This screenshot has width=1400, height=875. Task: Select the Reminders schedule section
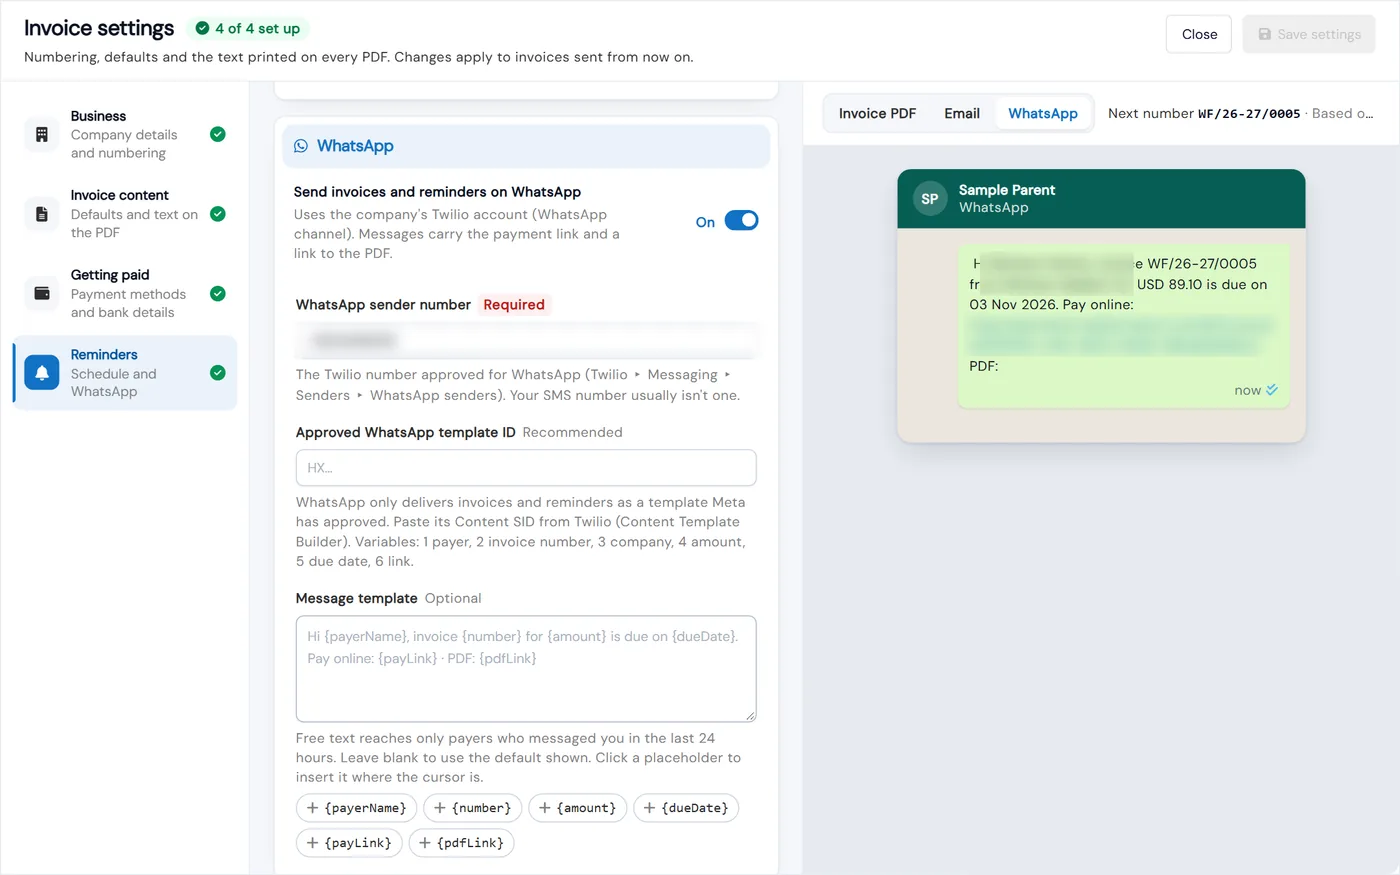click(125, 373)
